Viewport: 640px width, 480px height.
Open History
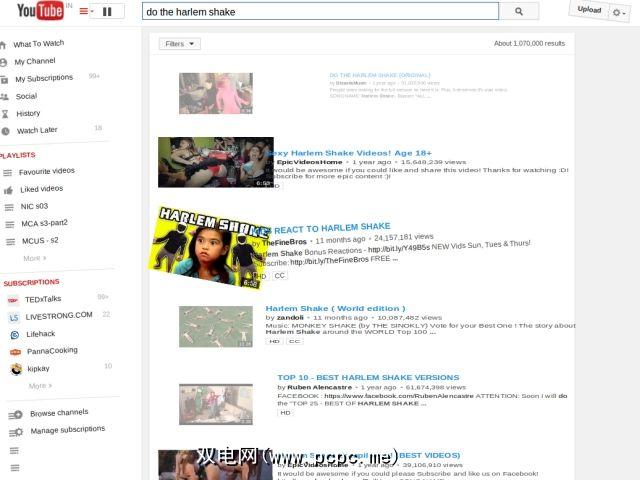[28, 113]
